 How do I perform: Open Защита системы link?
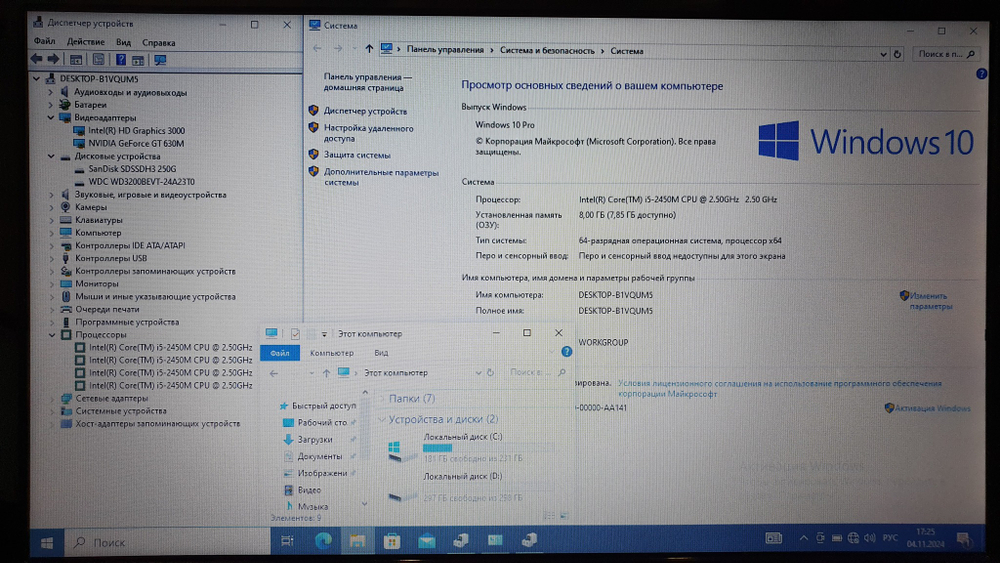coord(357,155)
